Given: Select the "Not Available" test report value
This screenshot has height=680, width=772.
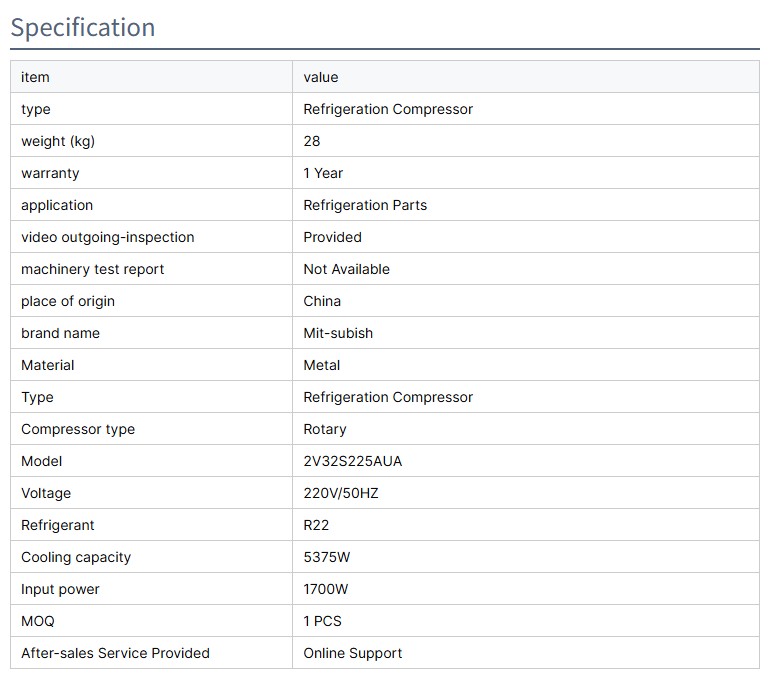Looking at the screenshot, I should (346, 269).
